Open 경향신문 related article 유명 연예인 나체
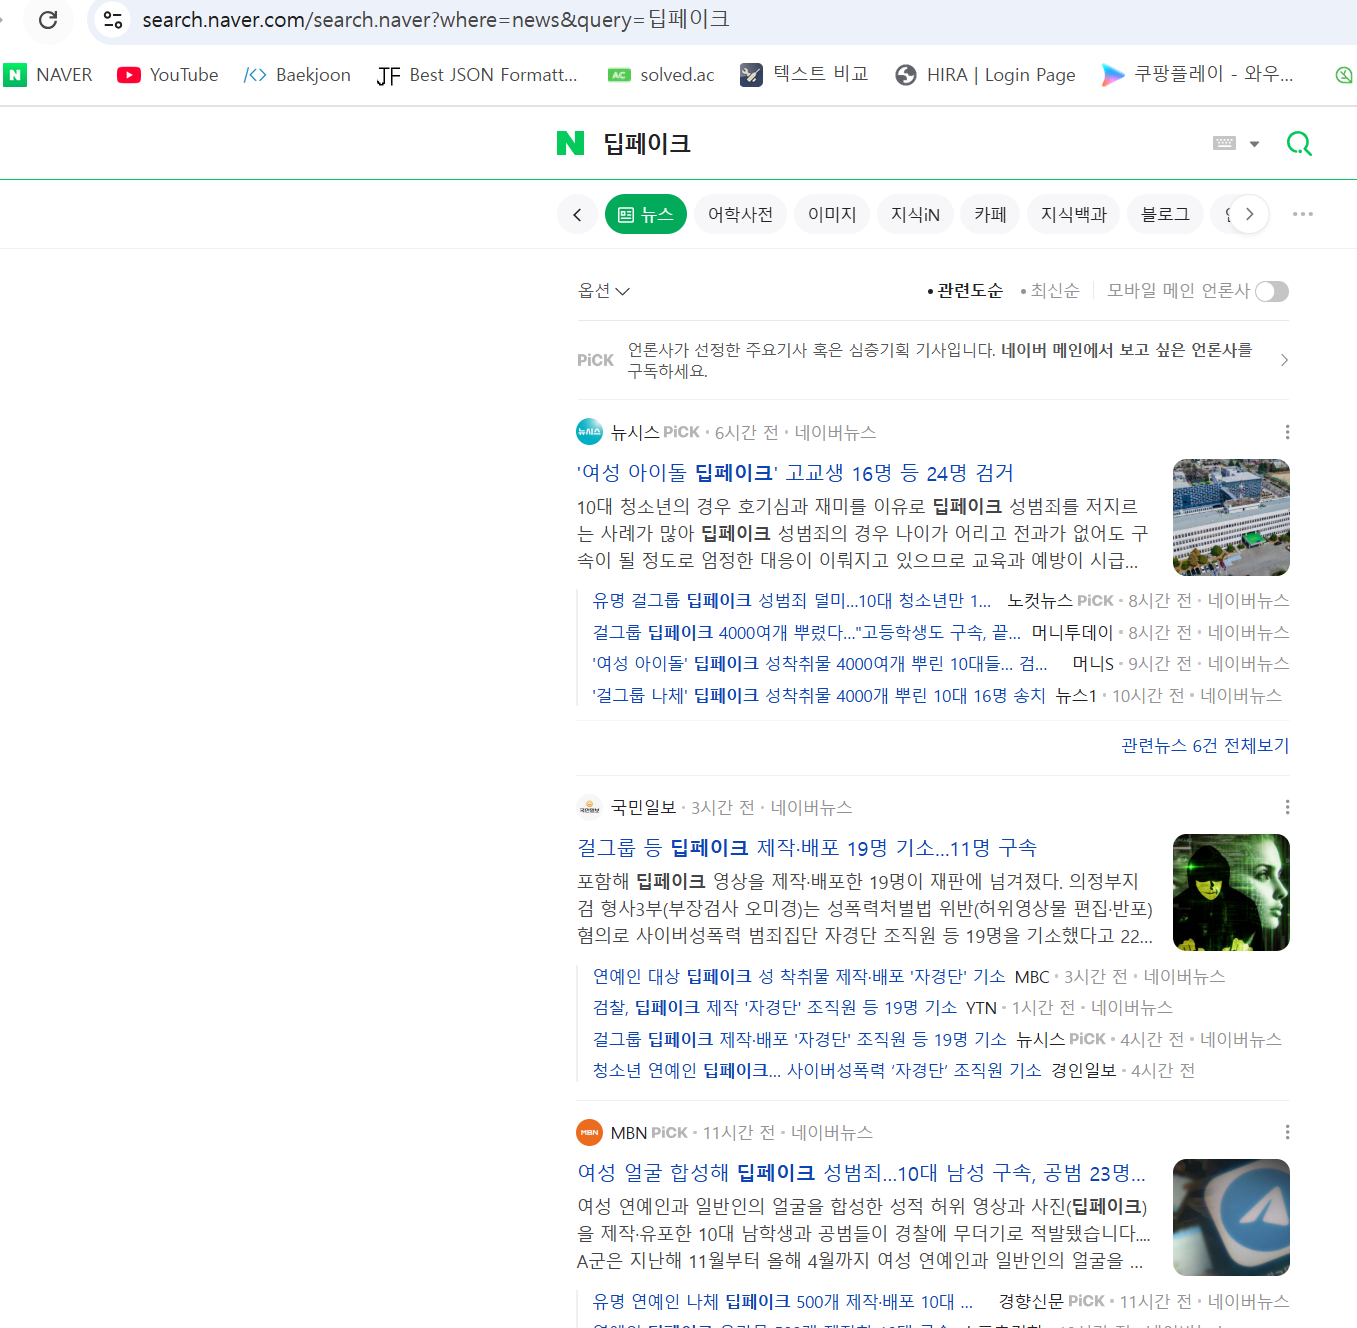The height and width of the screenshot is (1328, 1357). [783, 1302]
